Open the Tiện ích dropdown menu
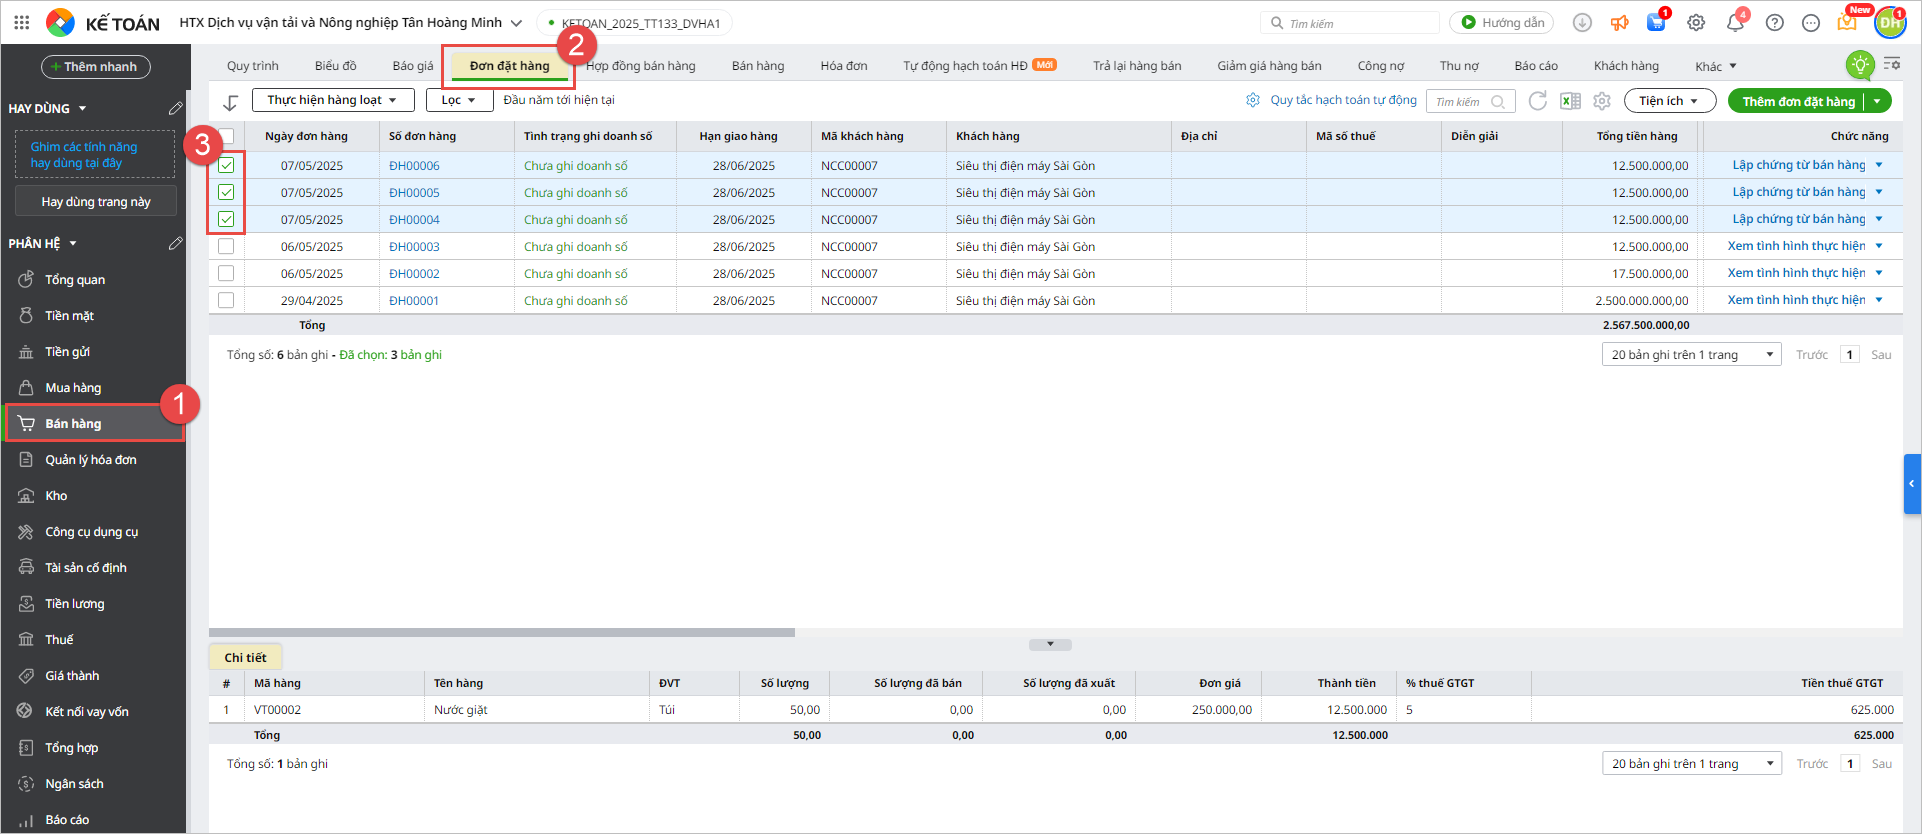 tap(1669, 101)
